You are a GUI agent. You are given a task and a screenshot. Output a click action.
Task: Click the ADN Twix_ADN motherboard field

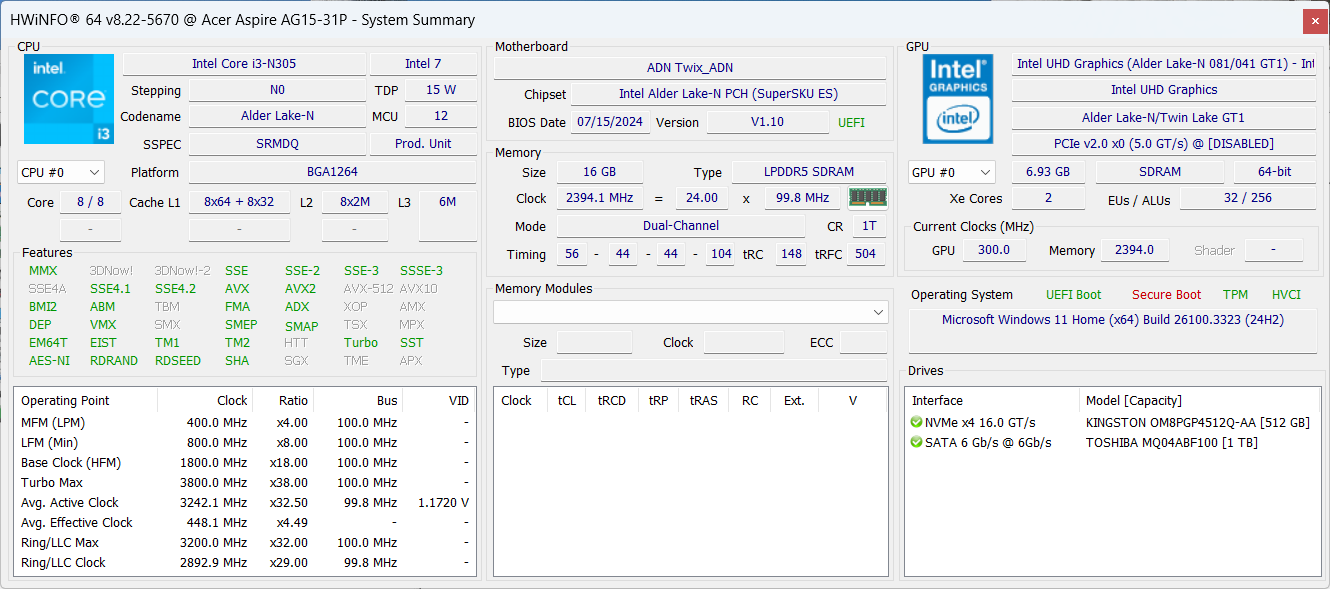pyautogui.click(x=689, y=68)
